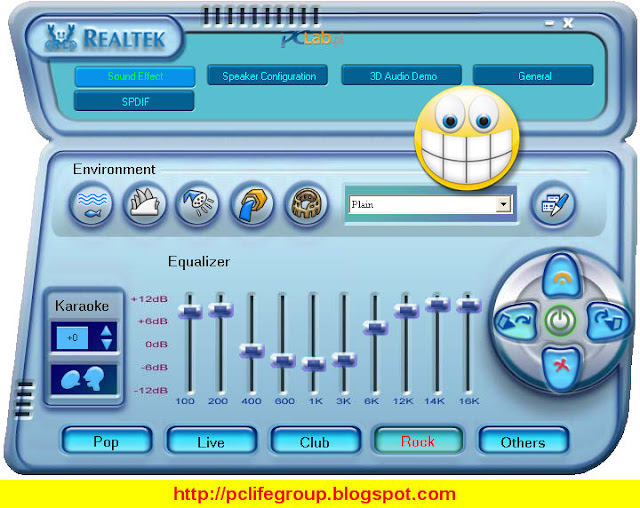Click the 100 Hz equalizer slider handle
640x508 pixels.
click(x=190, y=311)
